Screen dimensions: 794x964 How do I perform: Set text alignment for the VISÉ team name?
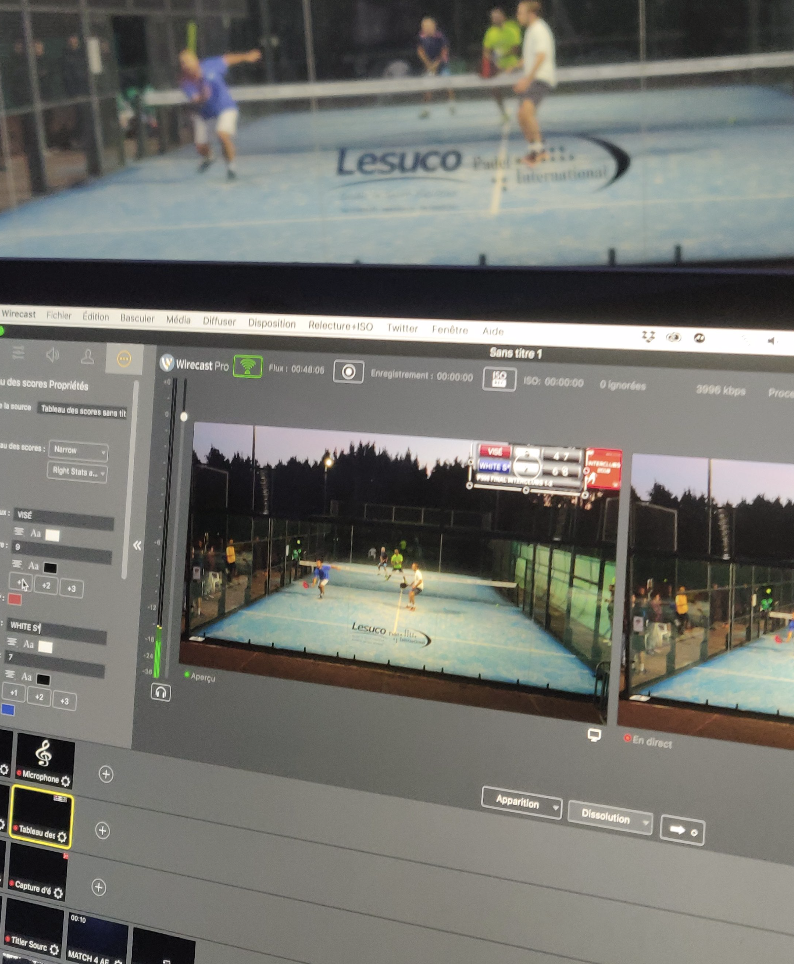19,532
